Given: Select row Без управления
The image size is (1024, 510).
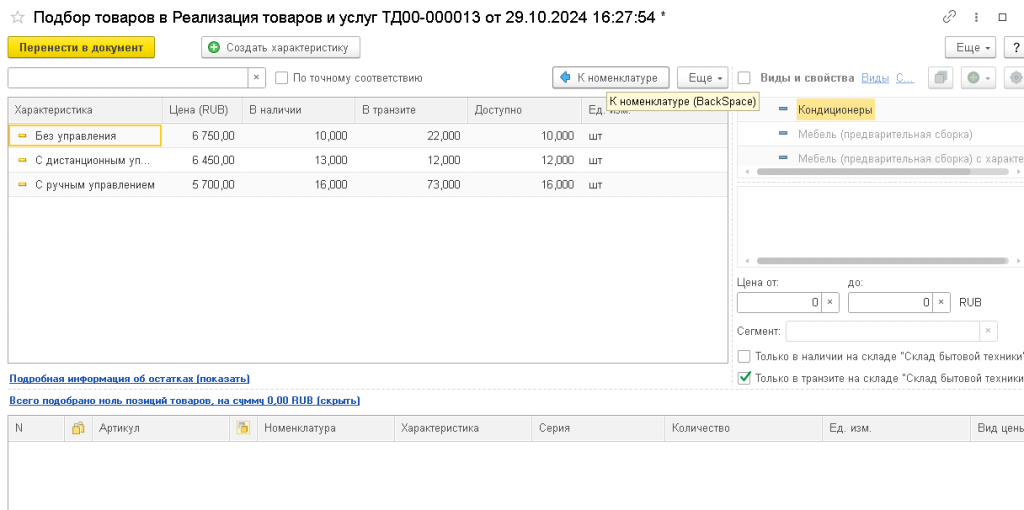Looking at the screenshot, I should coord(368,136).
